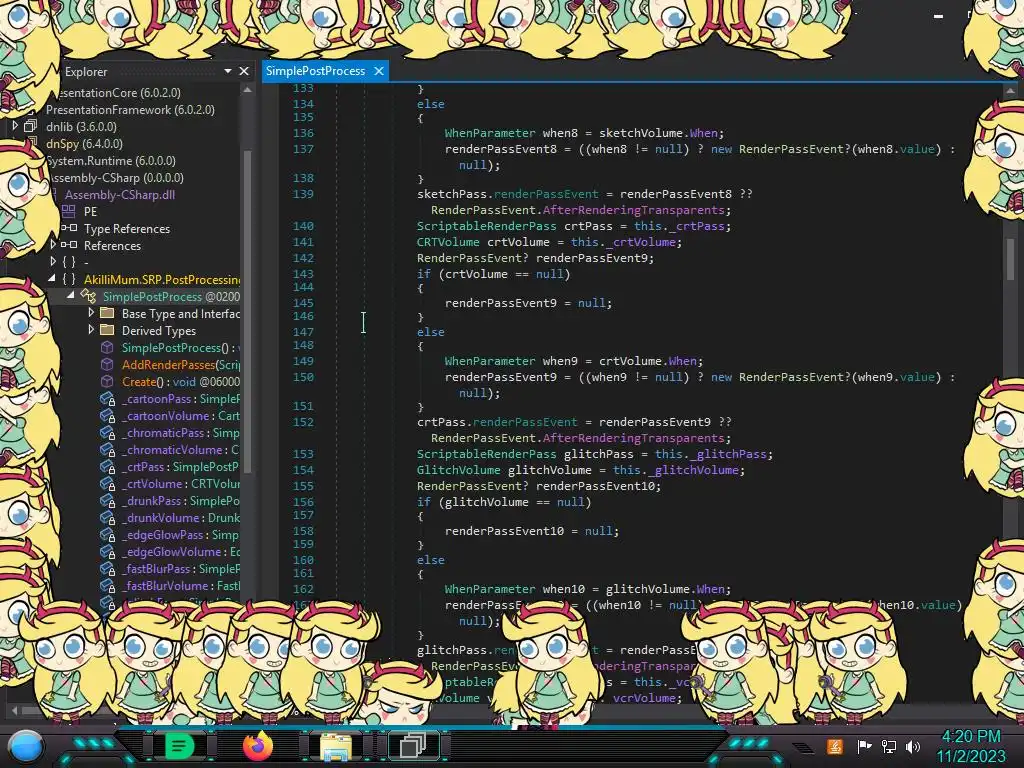Click the Create() method icon
Image resolution: width=1024 pixels, height=768 pixels.
pyautogui.click(x=107, y=381)
